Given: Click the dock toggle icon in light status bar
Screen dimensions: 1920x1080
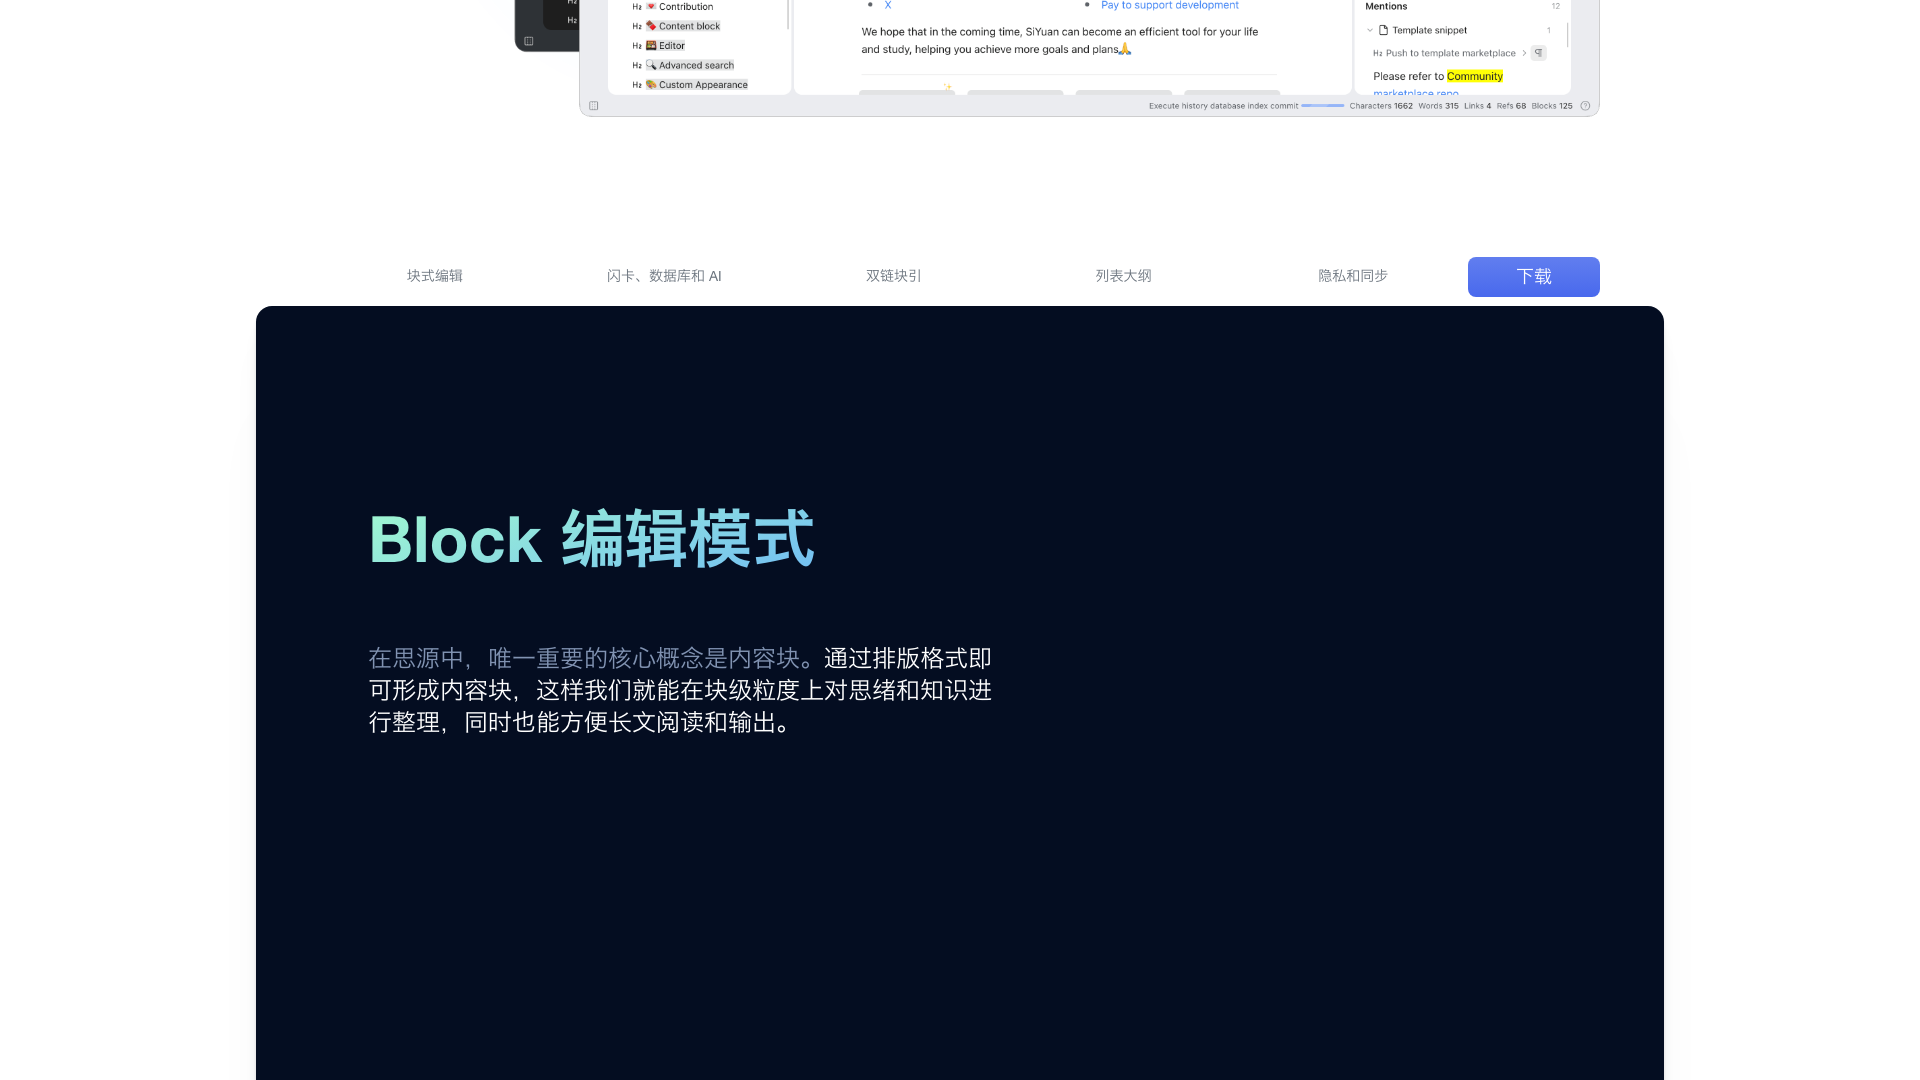Looking at the screenshot, I should pos(594,106).
